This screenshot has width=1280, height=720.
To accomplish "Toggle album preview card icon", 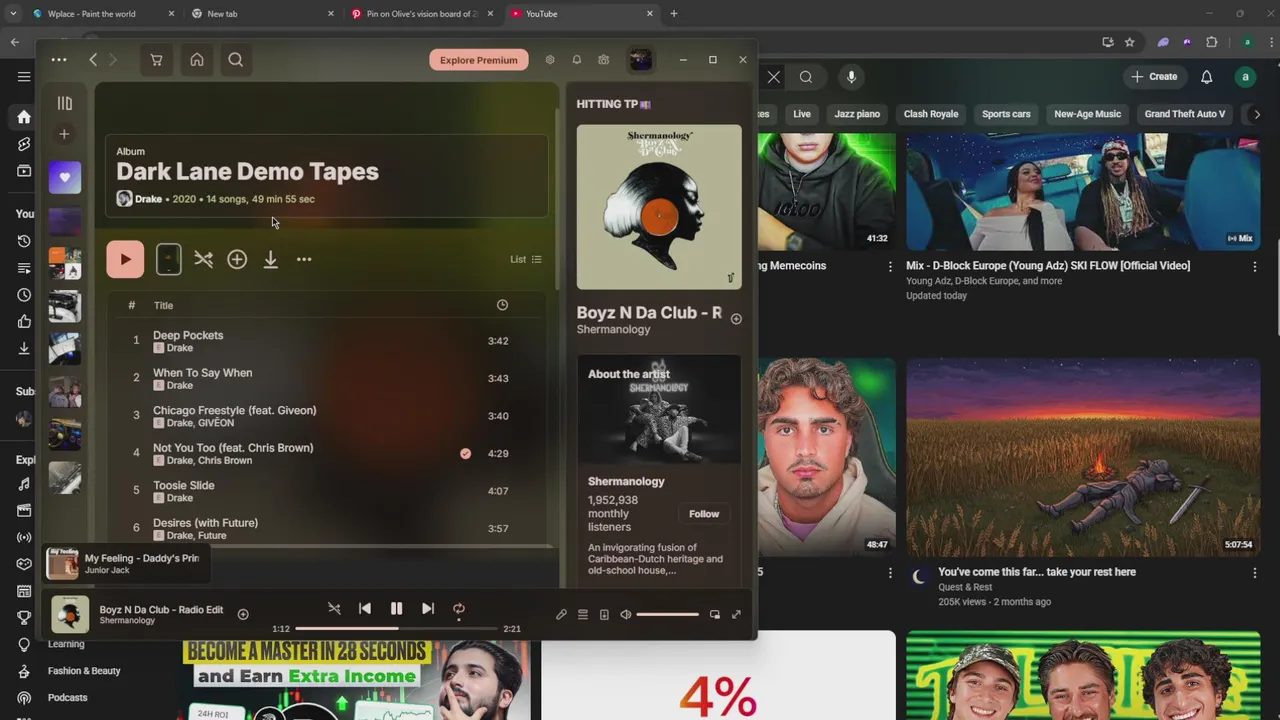I will [x=169, y=260].
